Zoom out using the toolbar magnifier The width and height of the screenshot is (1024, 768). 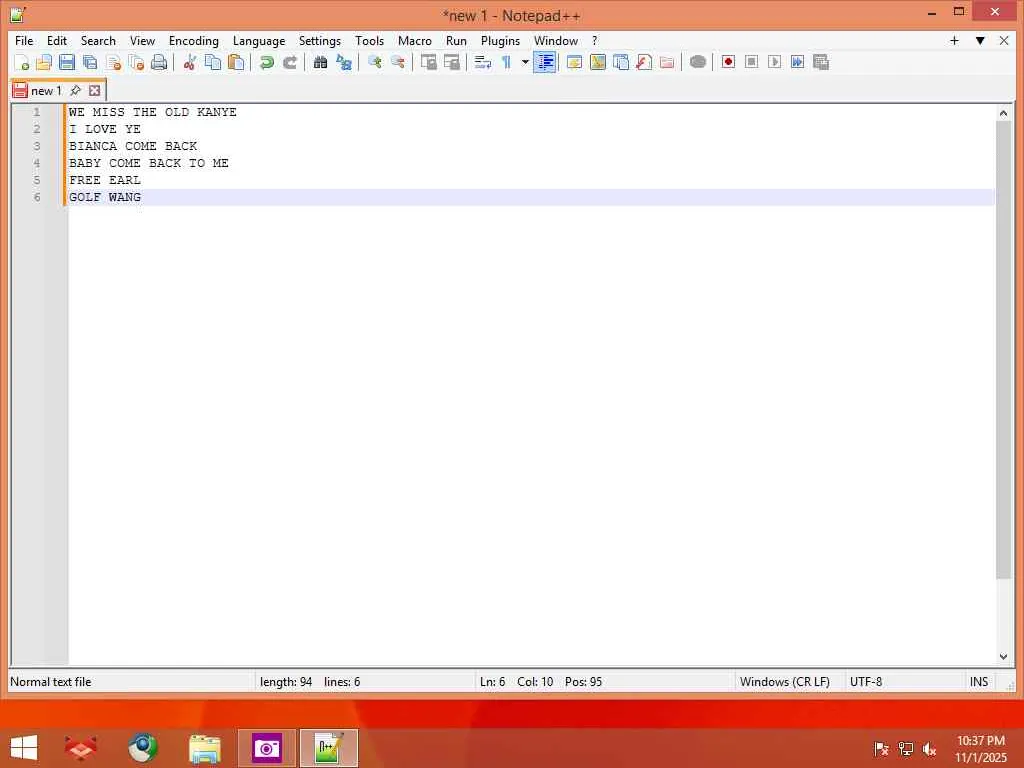pos(398,62)
